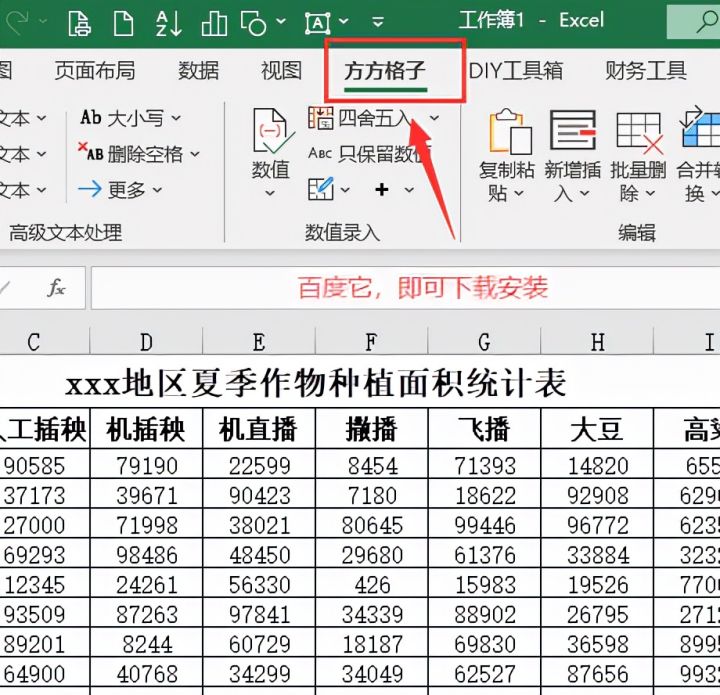The image size is (720, 695).
Task: Click the search magnifier icon in title bar
Action: click(x=708, y=21)
